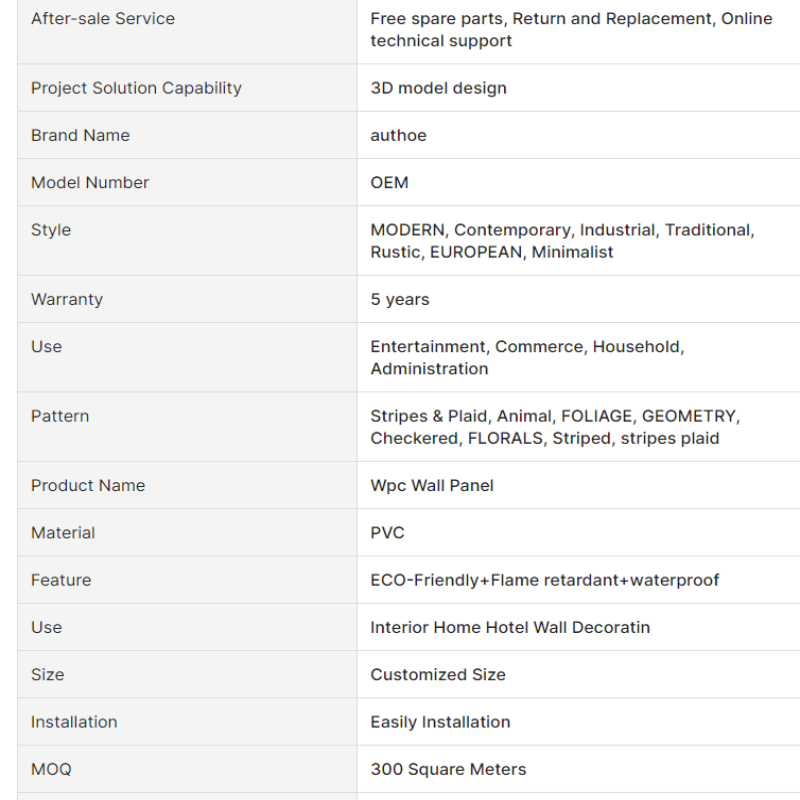This screenshot has width=800, height=800.
Task: Click the Model Number label
Action: (90, 182)
